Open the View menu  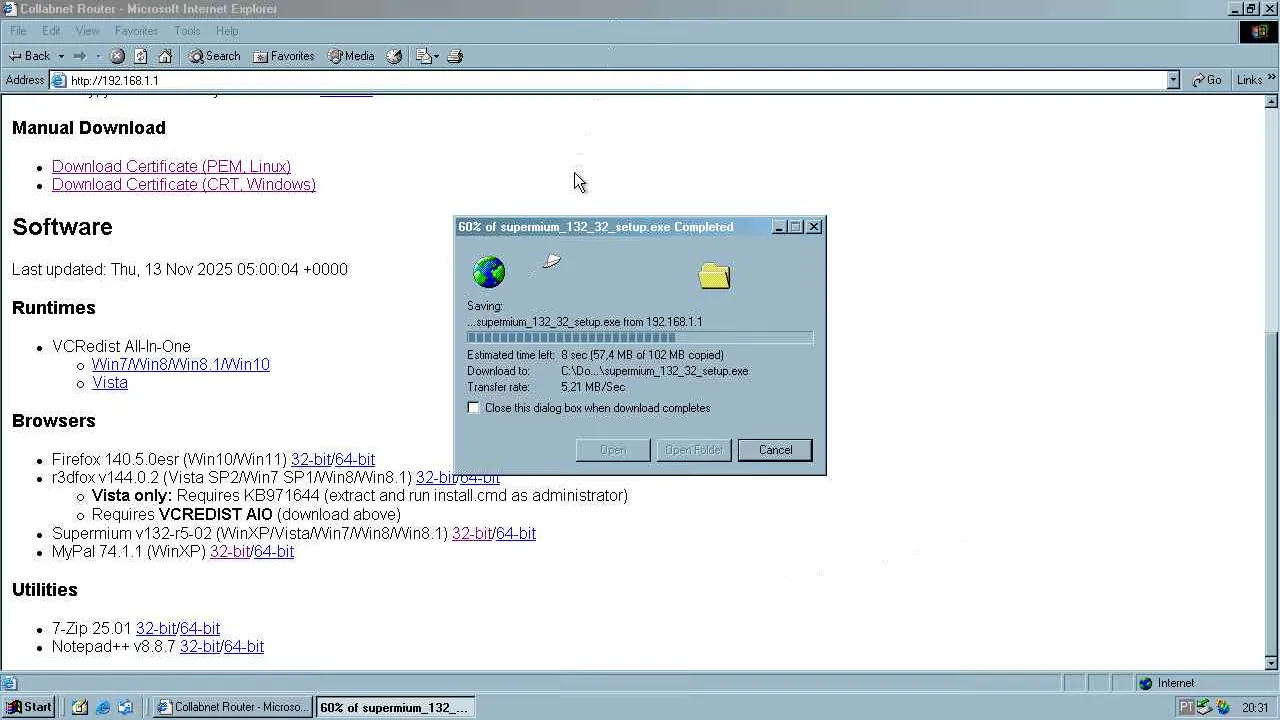[87, 31]
